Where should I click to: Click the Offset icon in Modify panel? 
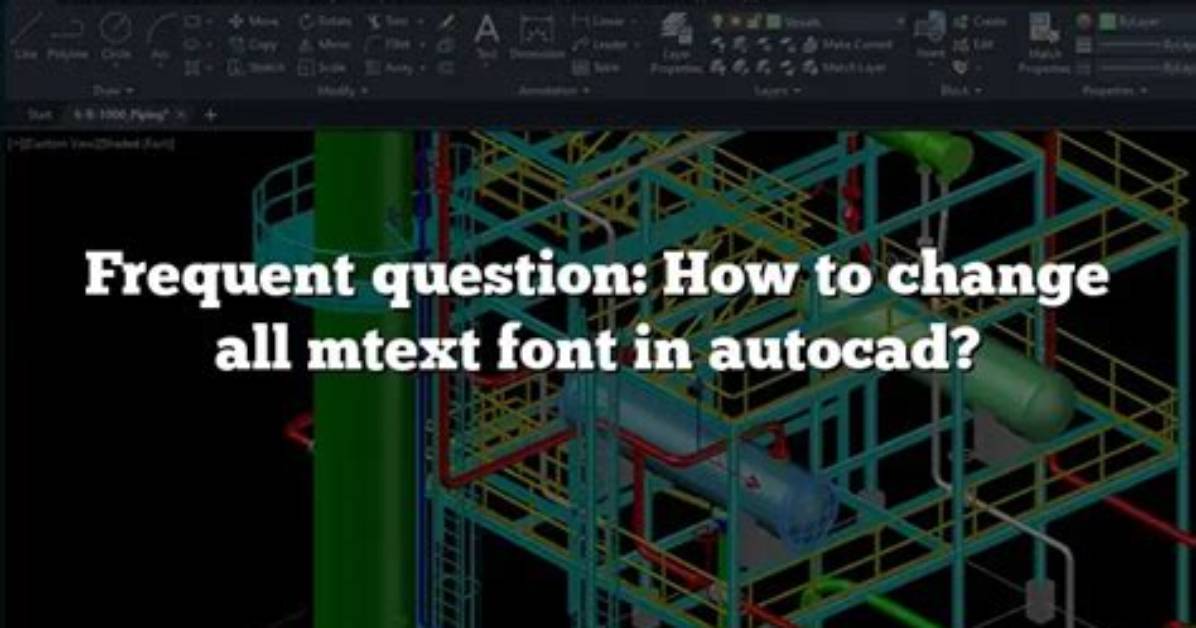[446, 68]
